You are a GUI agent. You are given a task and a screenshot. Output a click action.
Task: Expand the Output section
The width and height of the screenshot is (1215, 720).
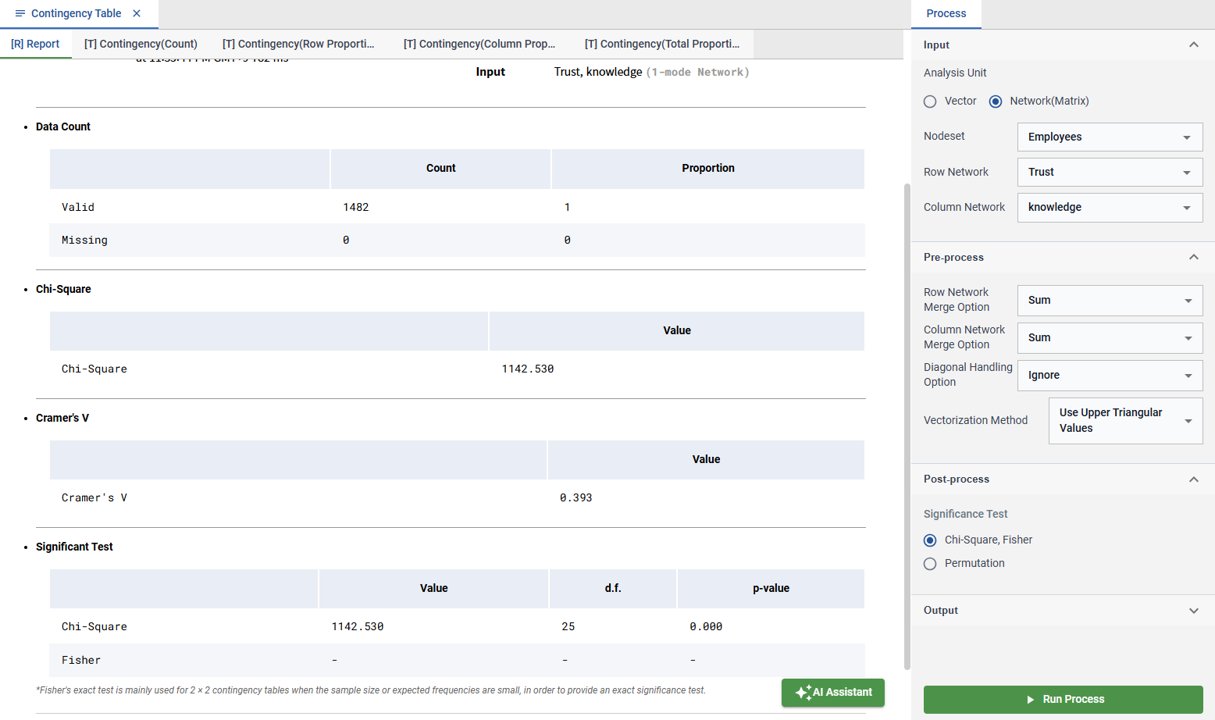(1193, 610)
